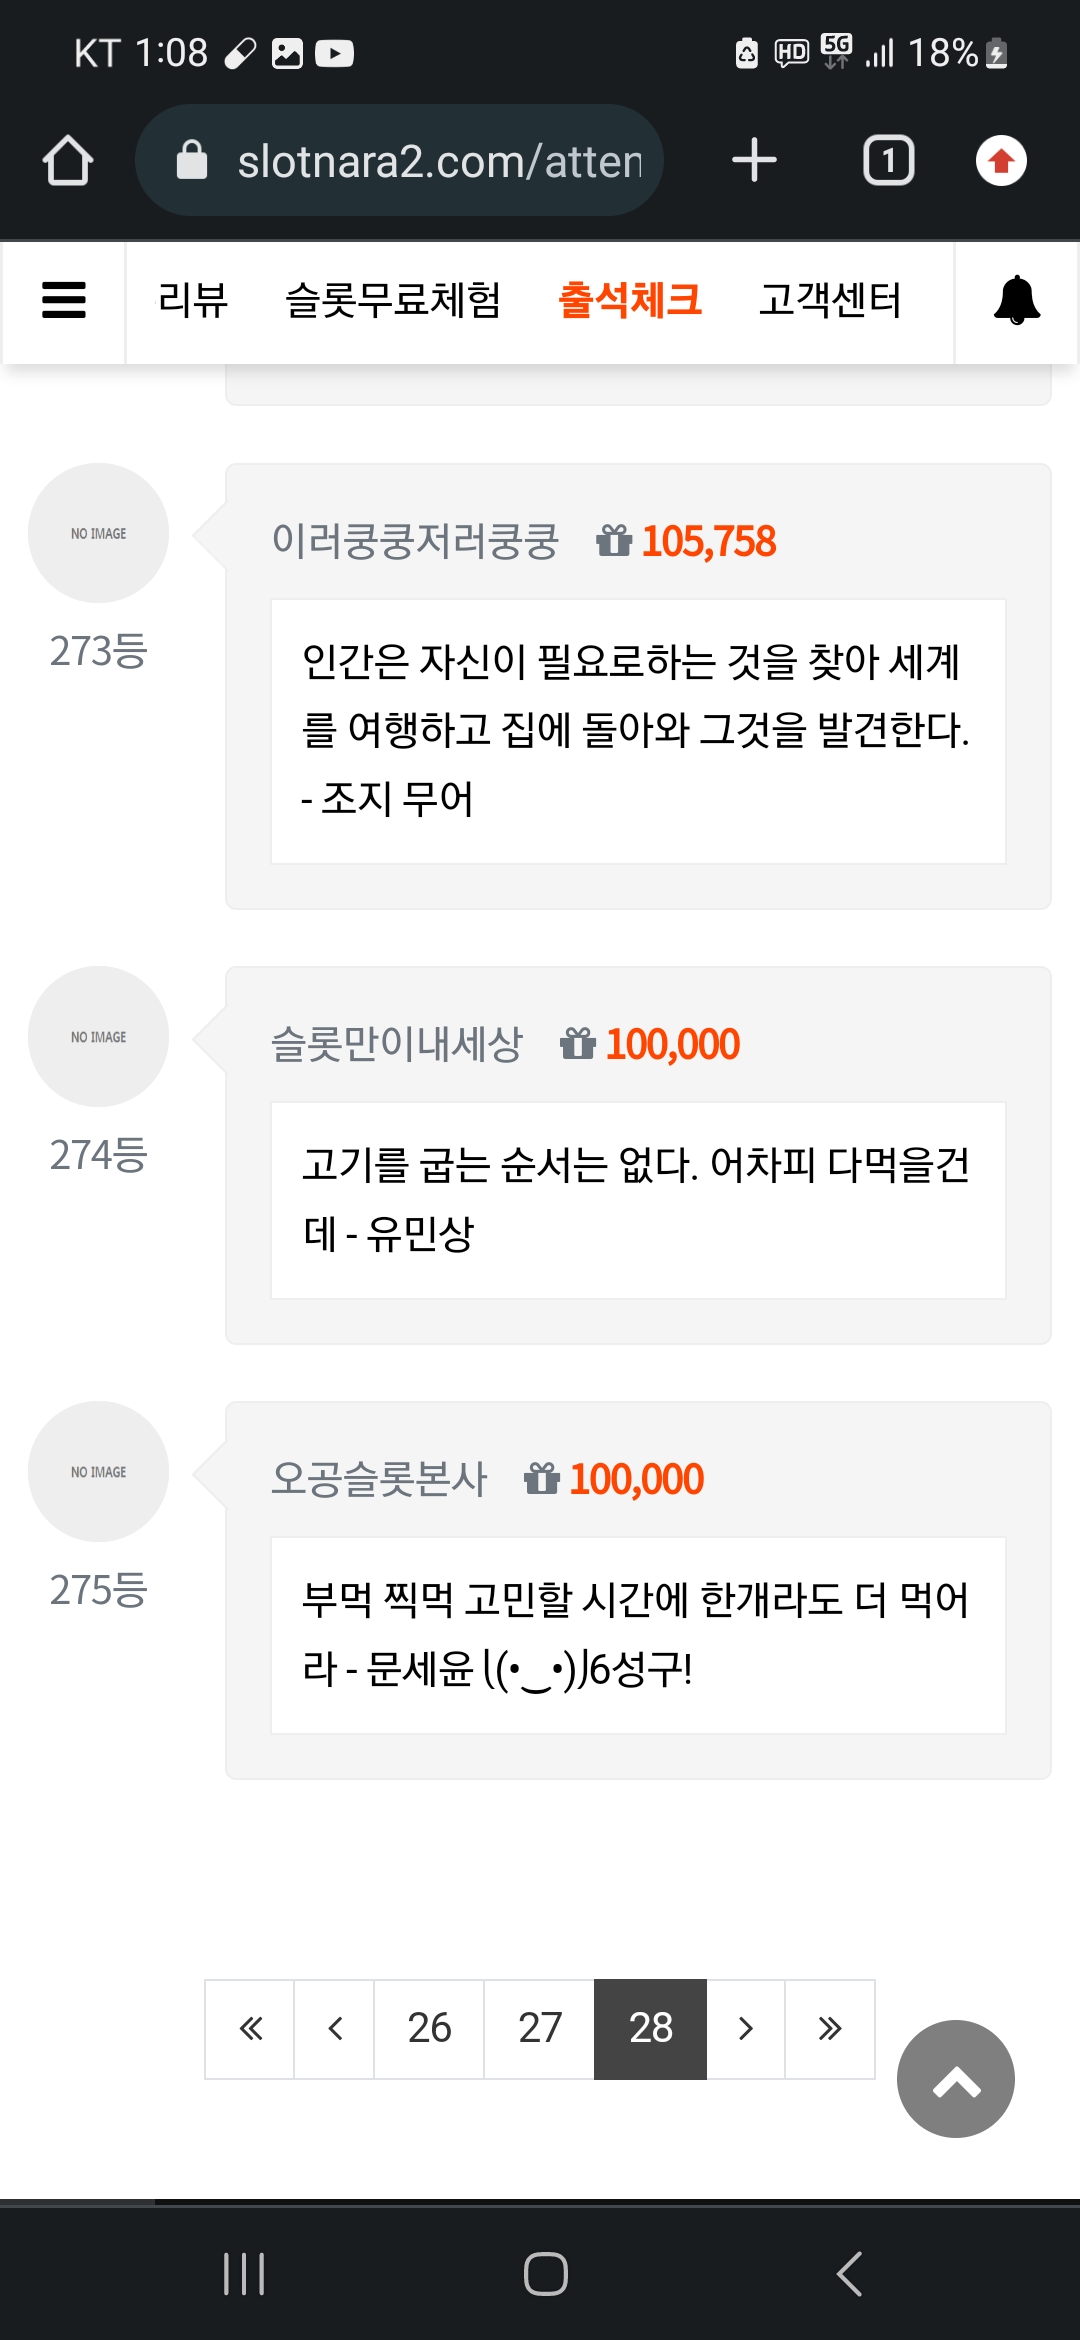The width and height of the screenshot is (1080, 2340).
Task: Add a new browser tab
Action: [754, 161]
